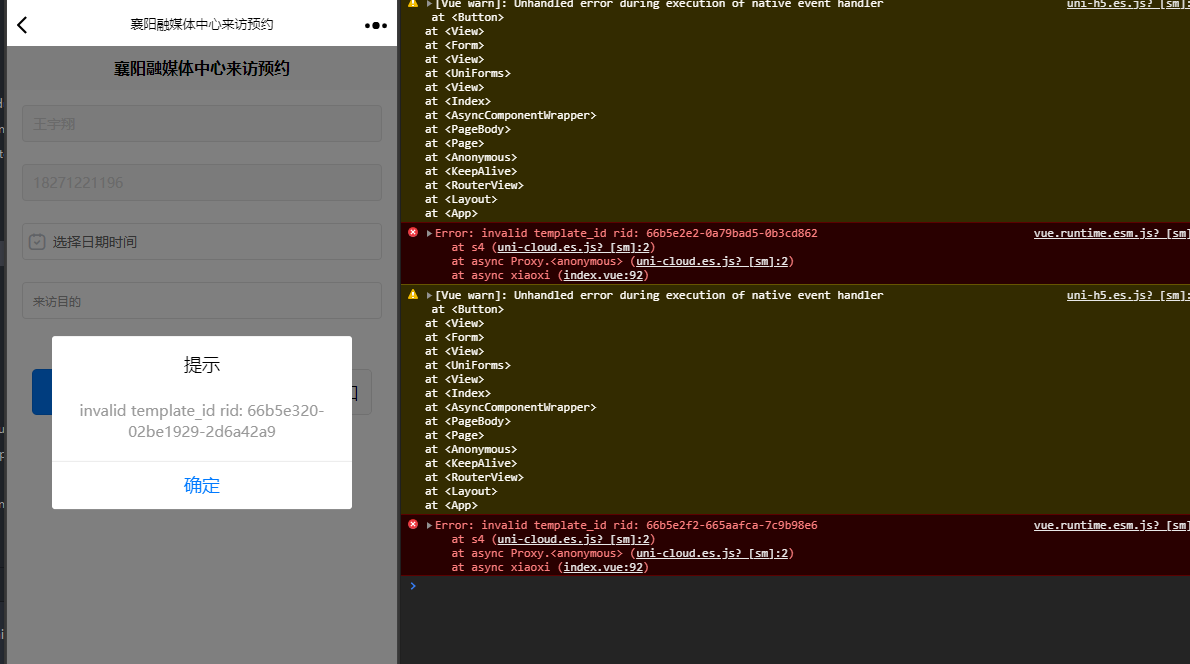The image size is (1190, 664).
Task: Open index.vue:92 link in first error
Action: (x=603, y=275)
